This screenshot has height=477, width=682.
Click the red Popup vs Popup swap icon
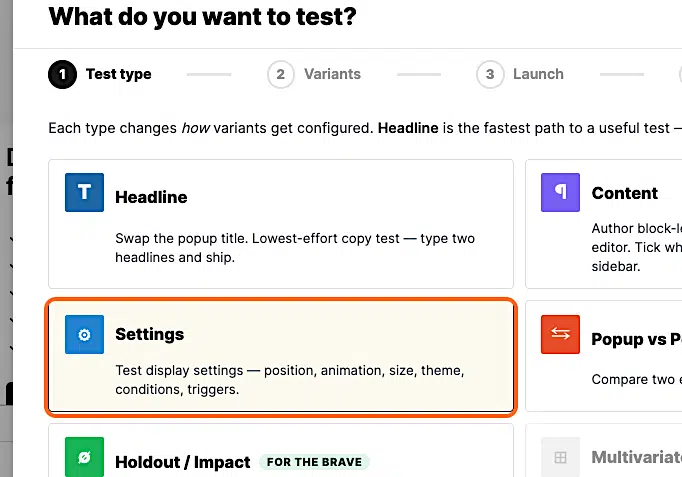[560, 334]
